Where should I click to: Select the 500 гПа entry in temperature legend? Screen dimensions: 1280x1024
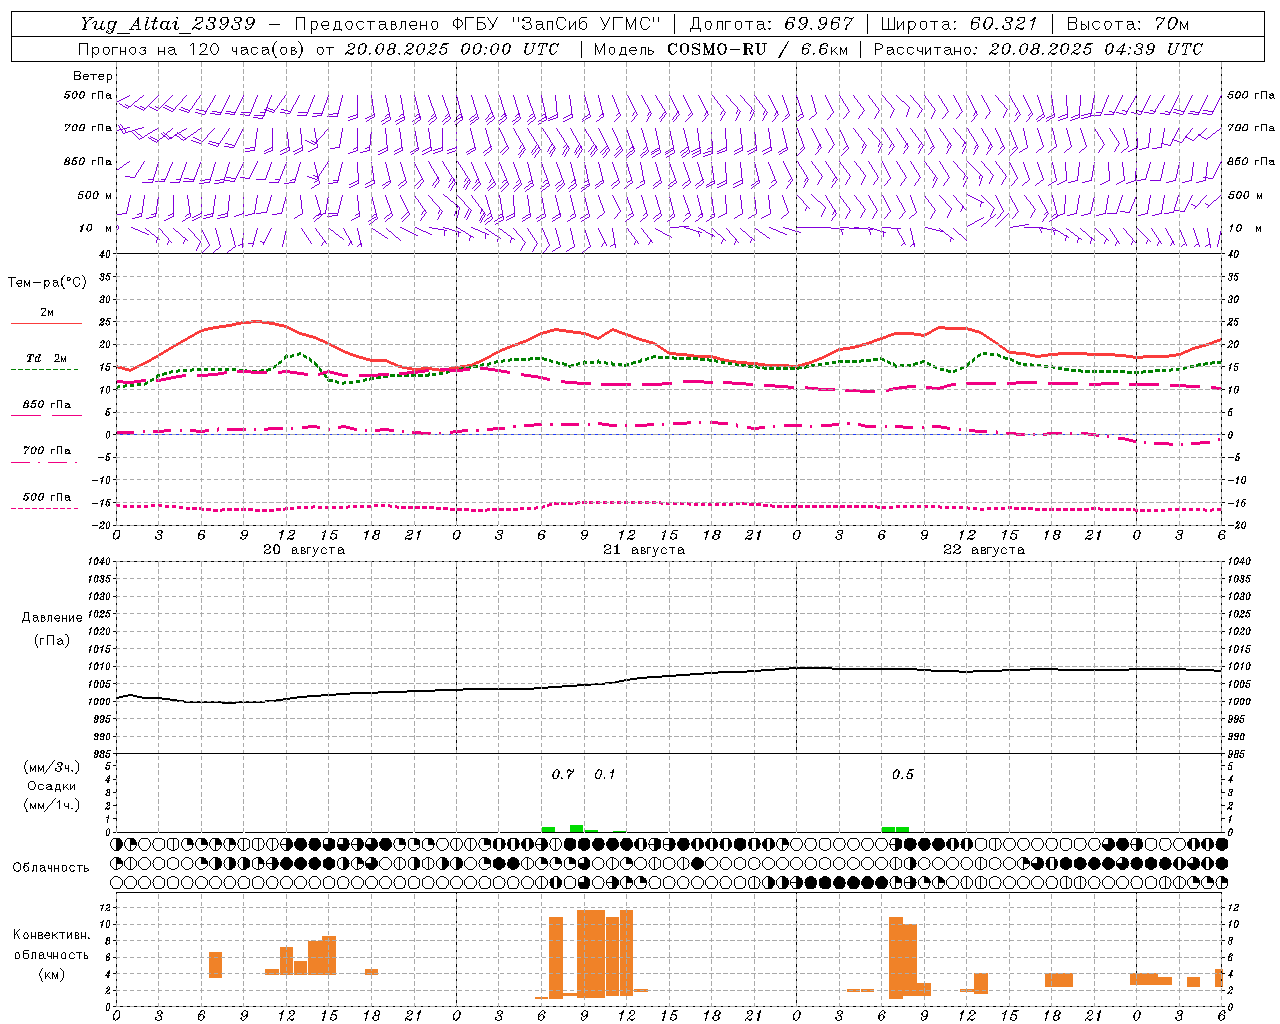point(47,497)
